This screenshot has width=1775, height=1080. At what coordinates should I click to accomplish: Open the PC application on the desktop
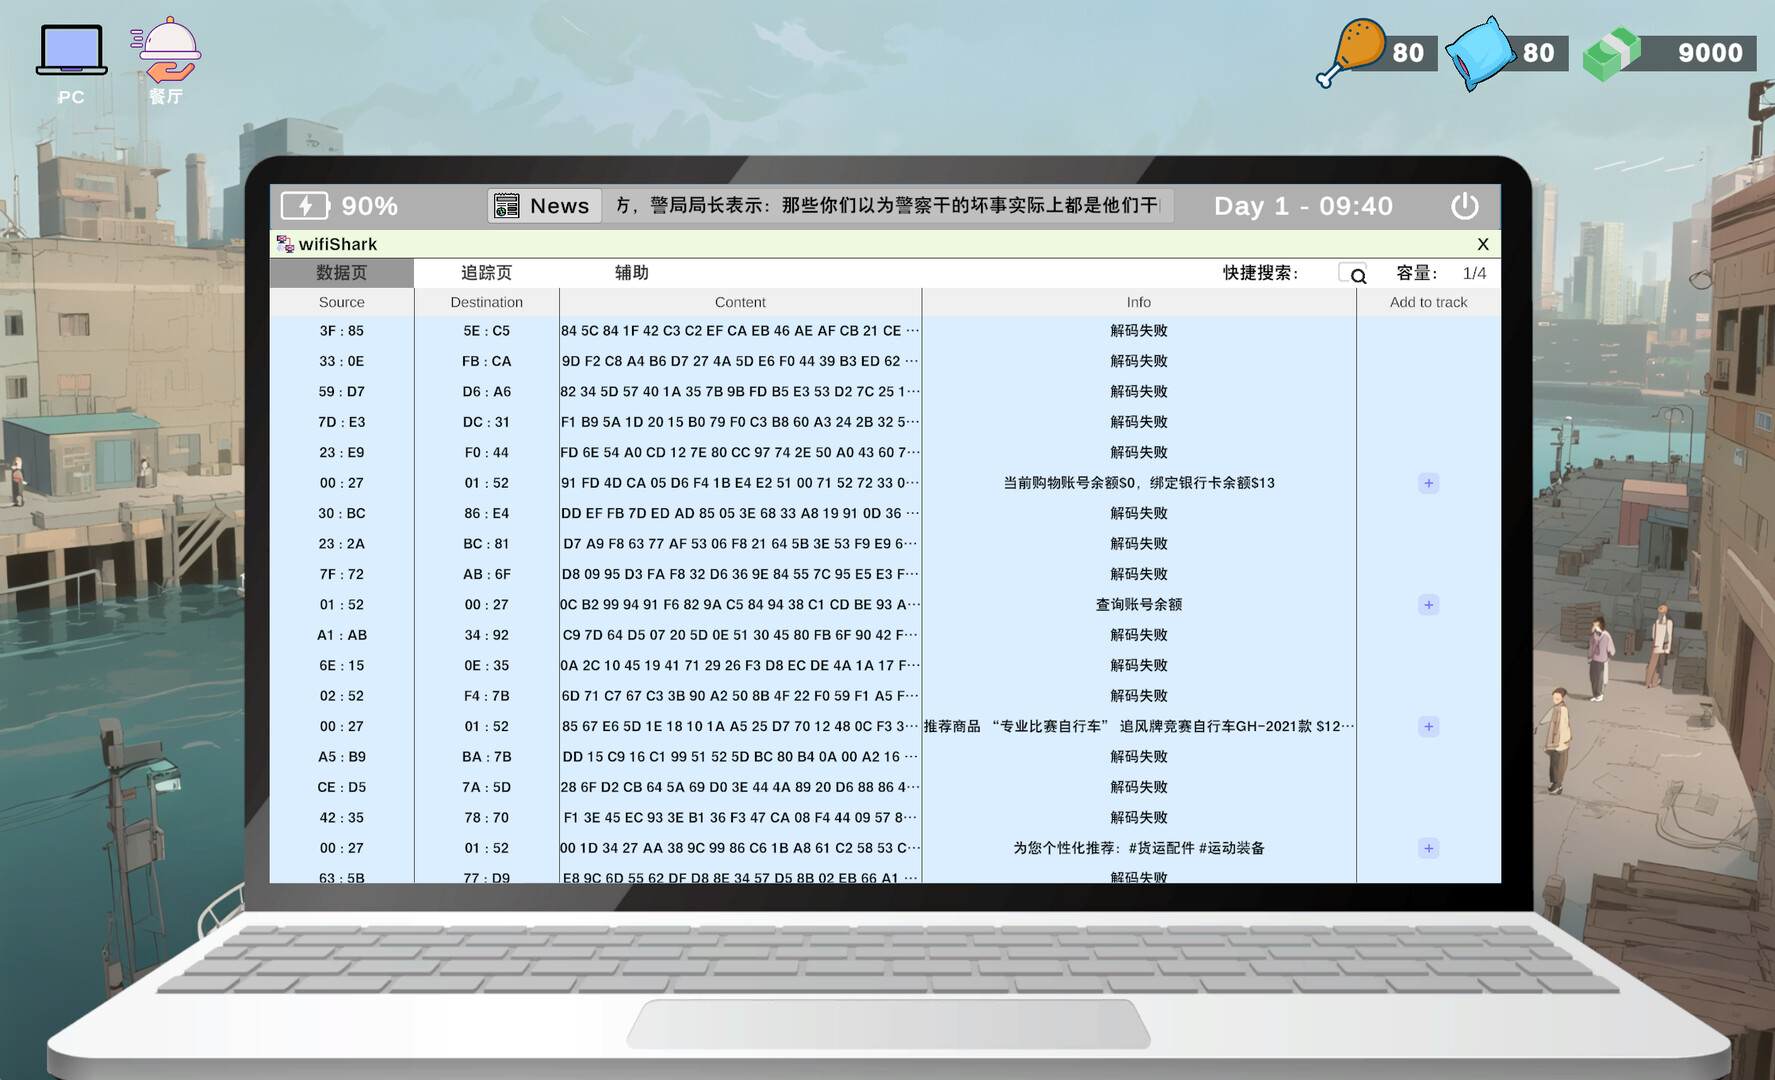[70, 47]
